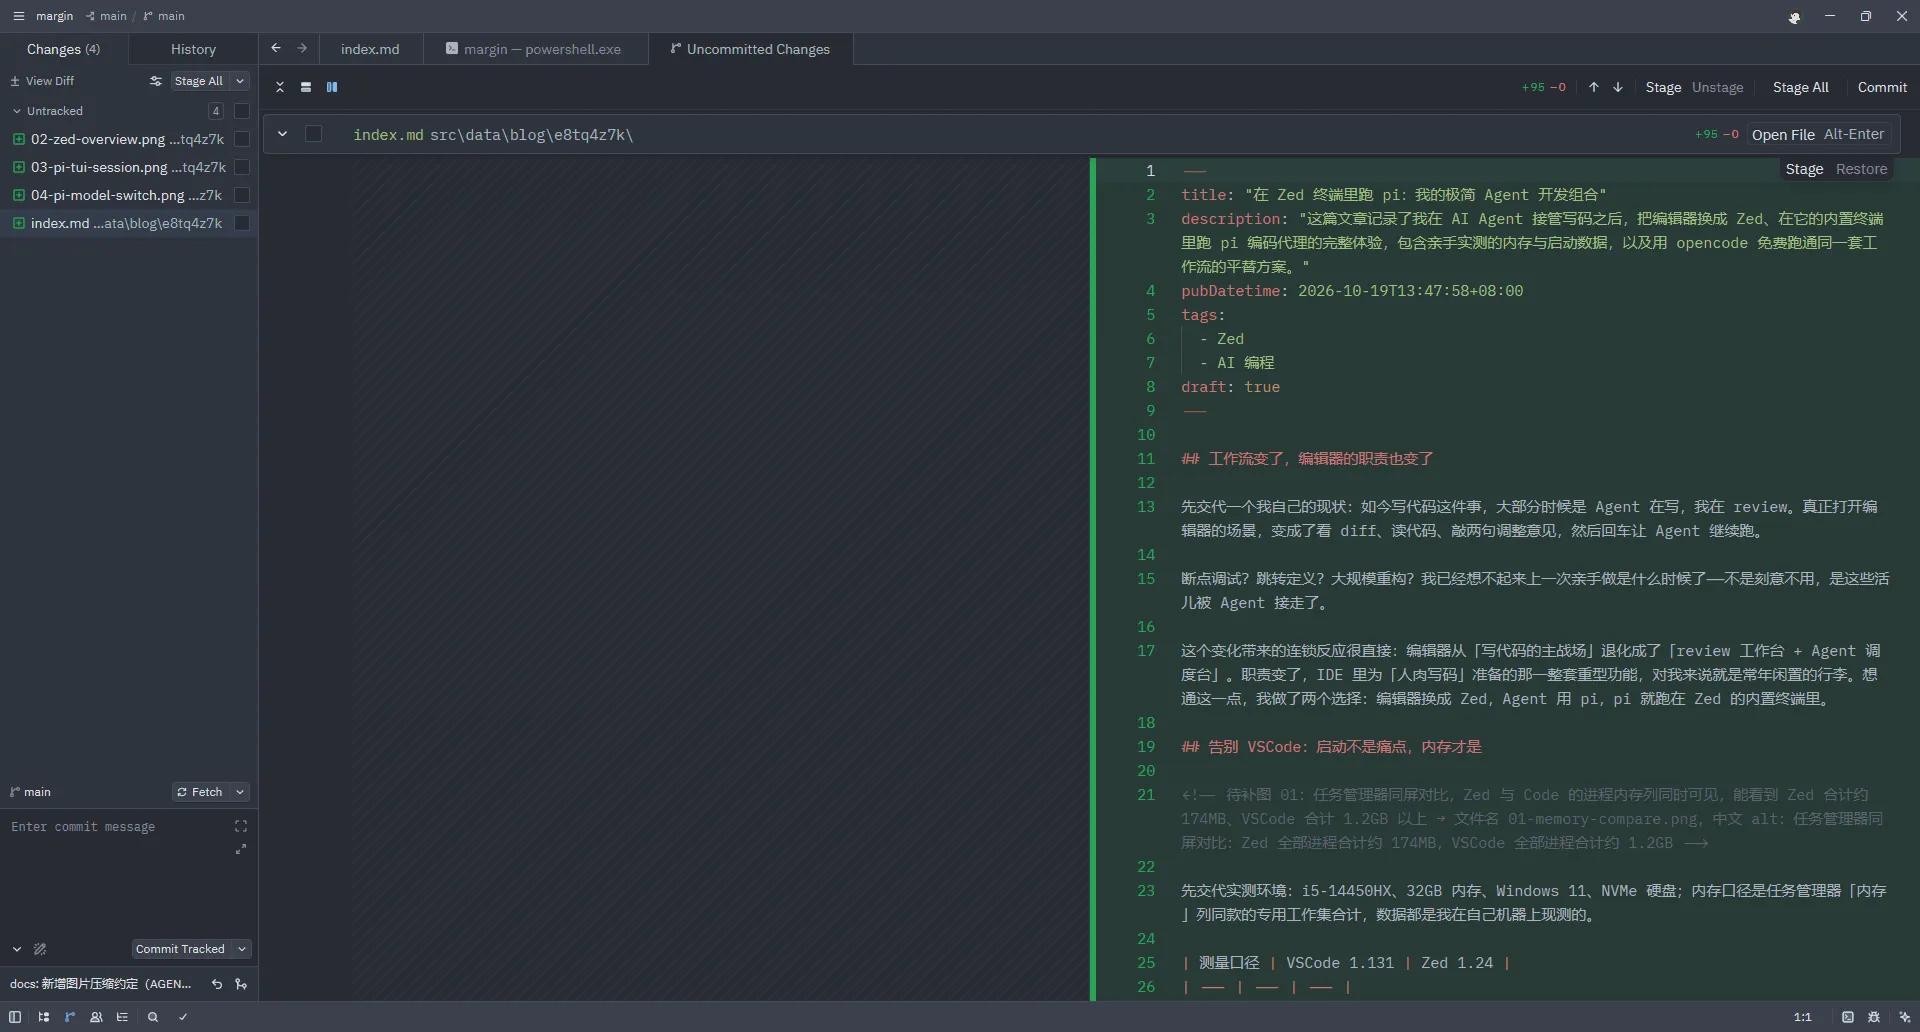Check the box for index.md in the changes list
Screen dimensions: 1920x1032
point(242,223)
